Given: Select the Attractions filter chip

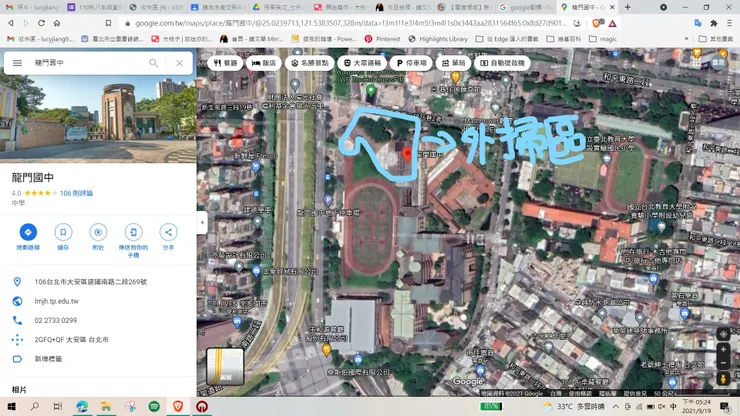Looking at the screenshot, I should (310, 63).
